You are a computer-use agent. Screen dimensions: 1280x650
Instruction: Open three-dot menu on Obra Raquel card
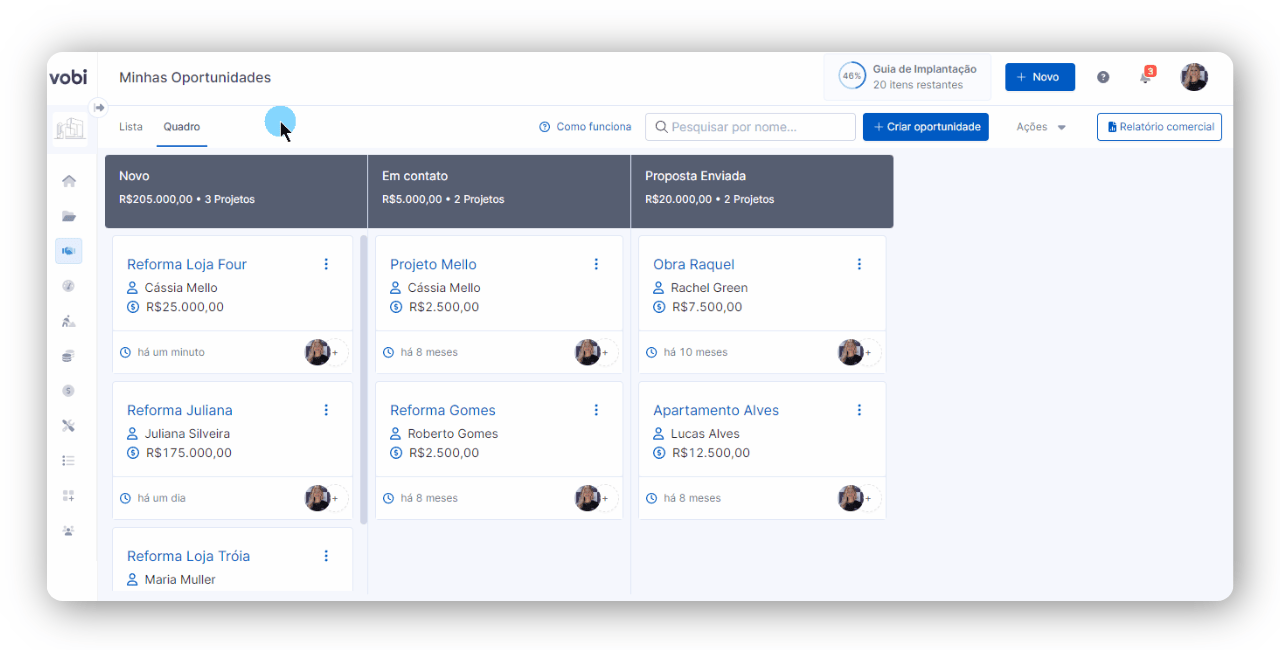[859, 264]
